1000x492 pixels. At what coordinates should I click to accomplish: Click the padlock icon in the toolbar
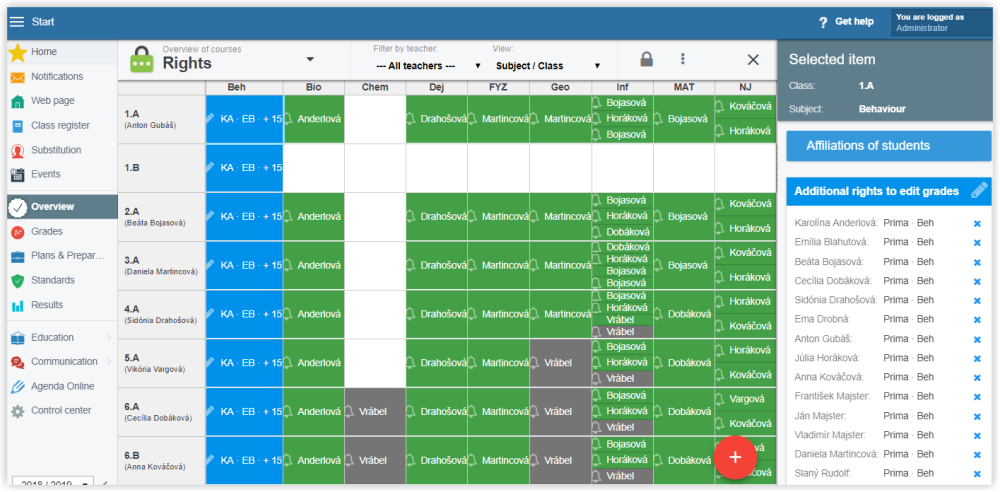click(x=646, y=59)
